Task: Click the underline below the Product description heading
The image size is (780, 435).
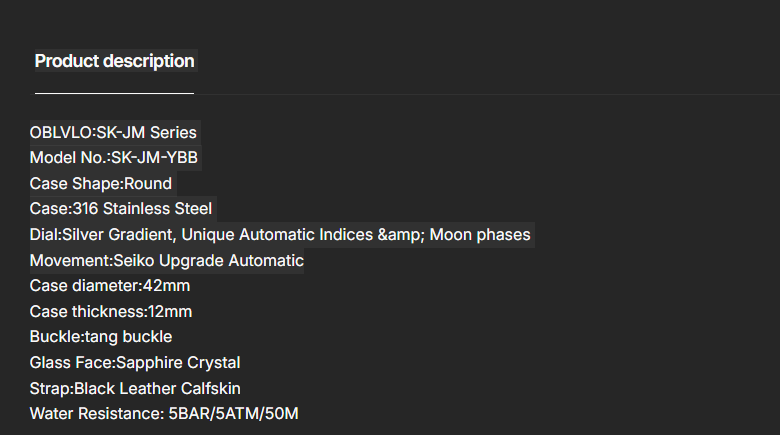Action: click(x=114, y=93)
